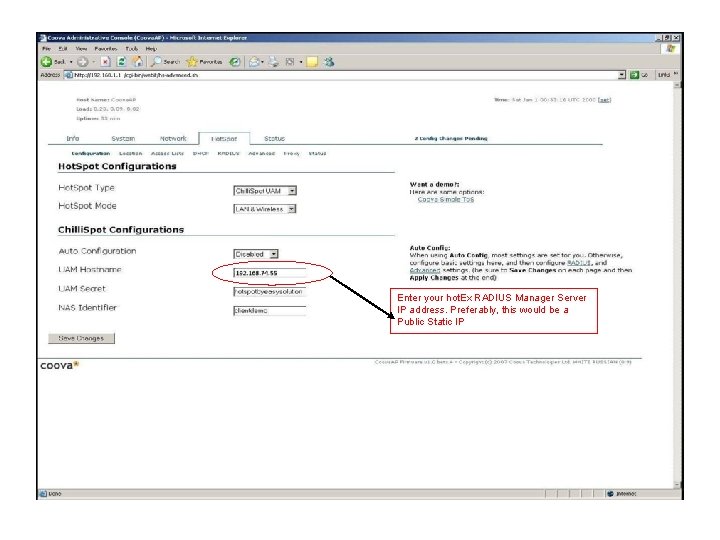Image resolution: width=720 pixels, height=540 pixels.
Task: Open the HotSpot Type dropdown ChilliSpot UAM
Action: coord(265,191)
